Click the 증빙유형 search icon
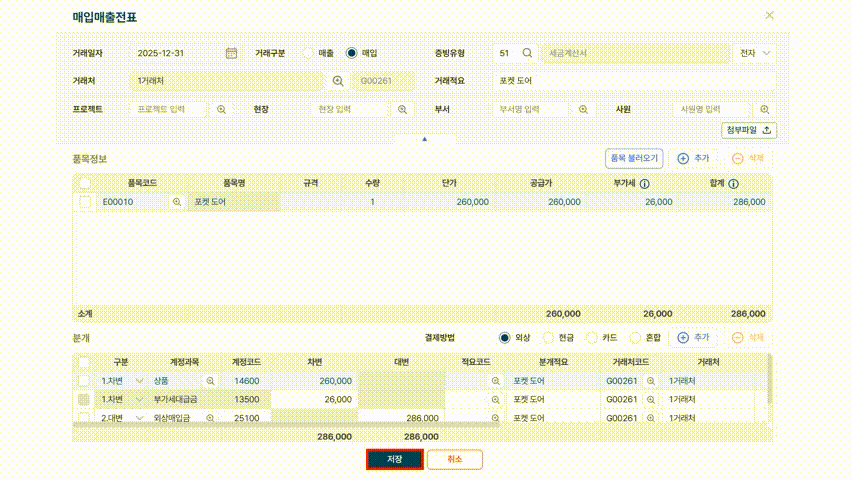 coord(528,53)
